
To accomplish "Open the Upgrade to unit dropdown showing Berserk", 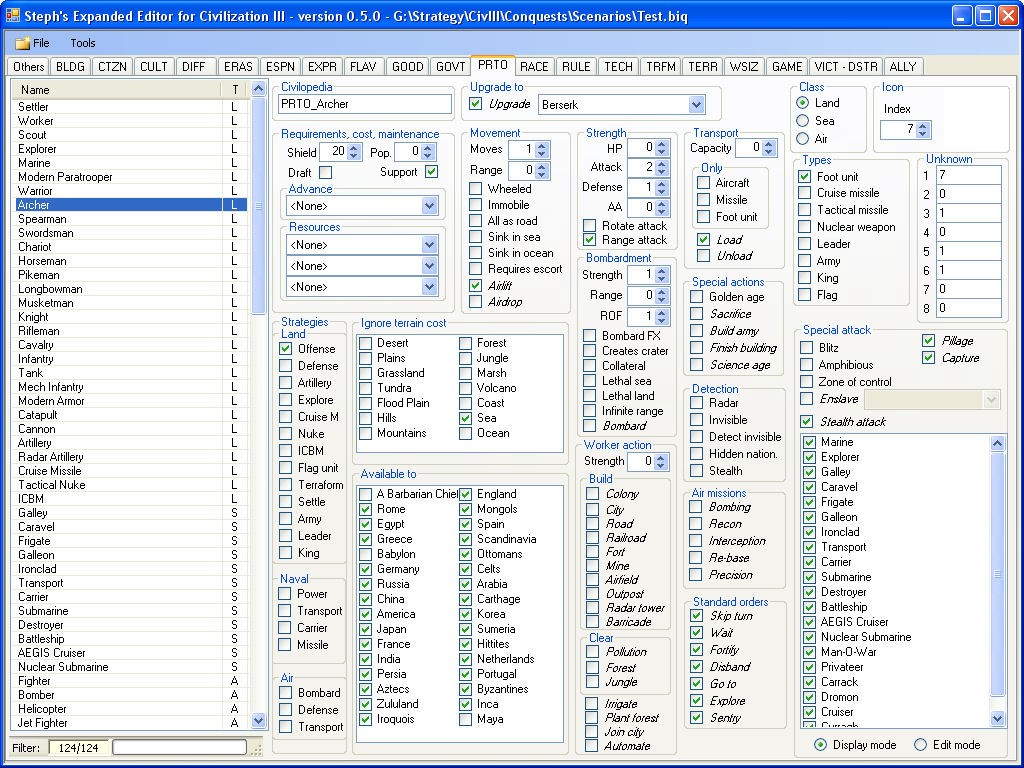I will tap(696, 104).
